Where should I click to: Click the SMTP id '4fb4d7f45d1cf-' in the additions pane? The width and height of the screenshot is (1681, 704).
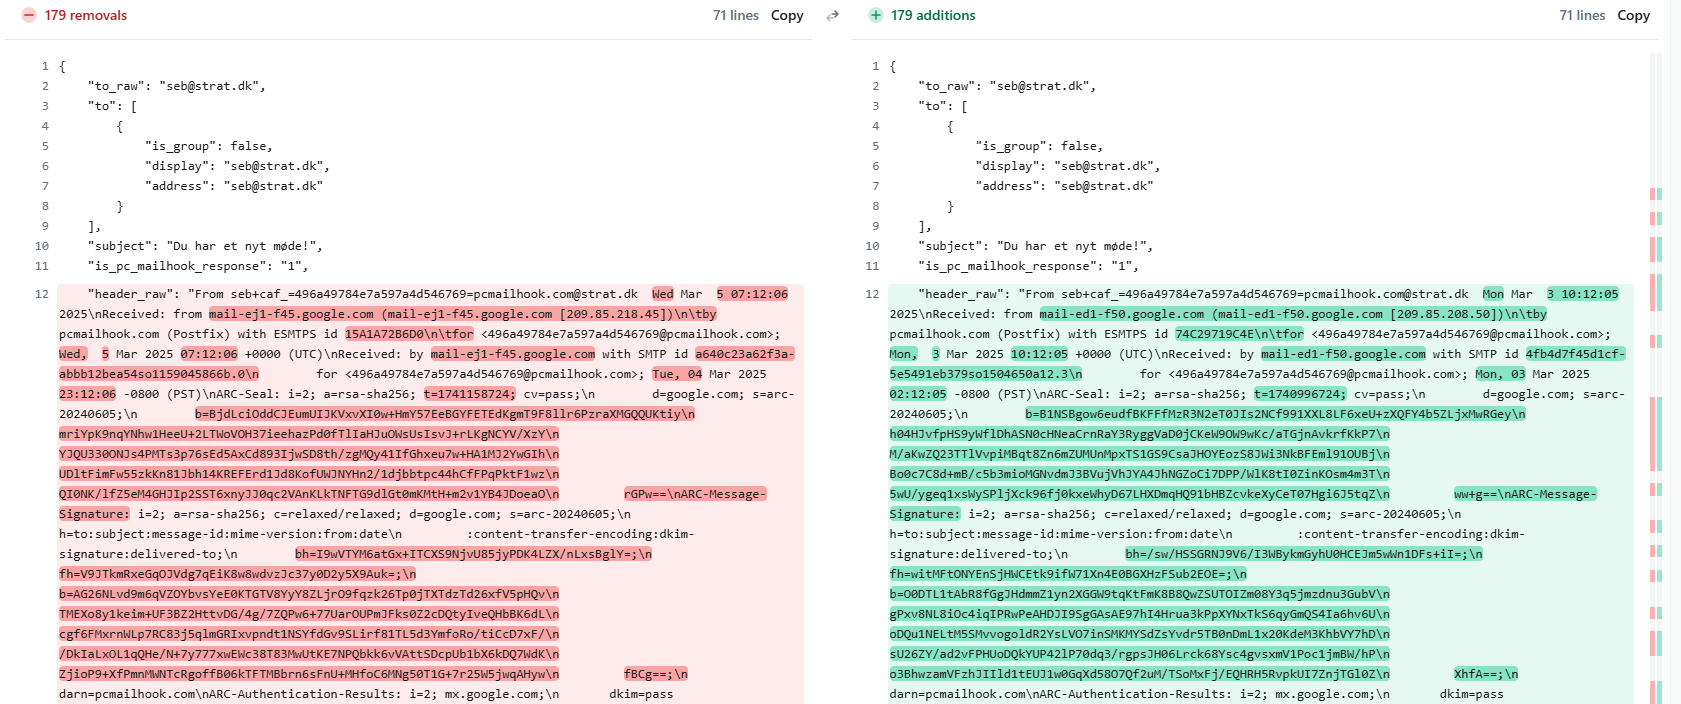[1575, 354]
